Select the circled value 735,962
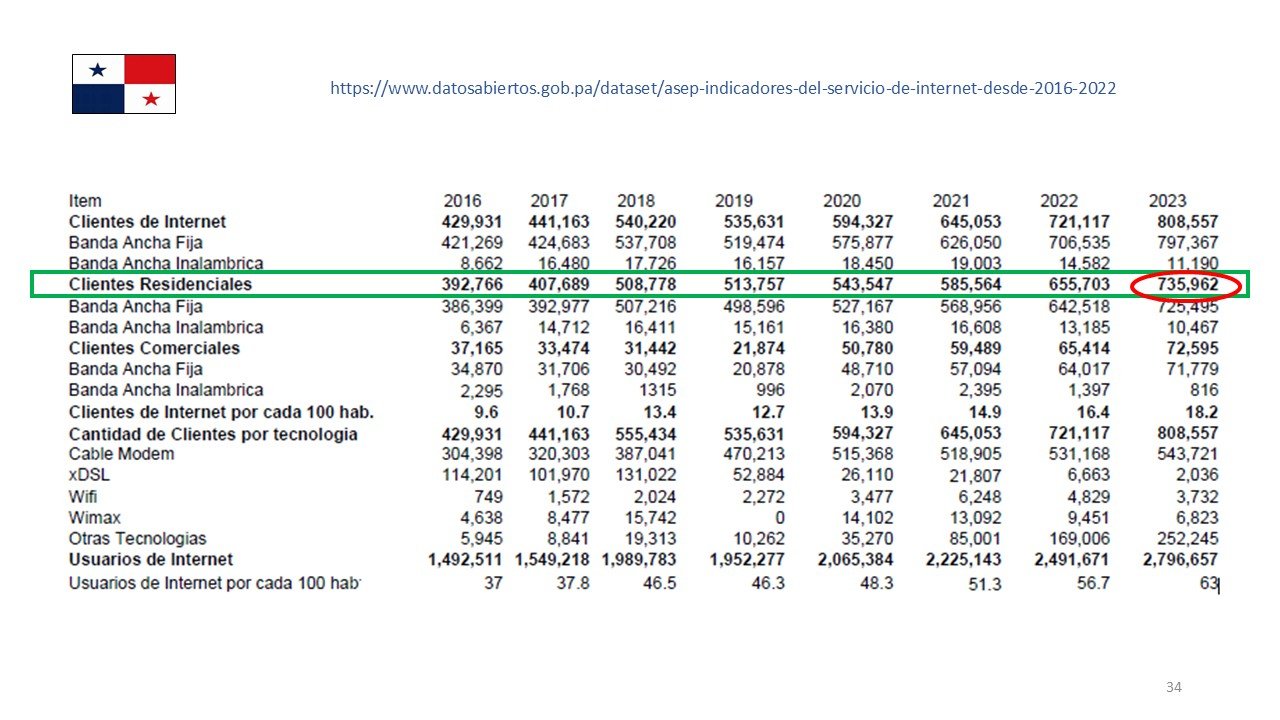1280x720 pixels. tap(1186, 285)
